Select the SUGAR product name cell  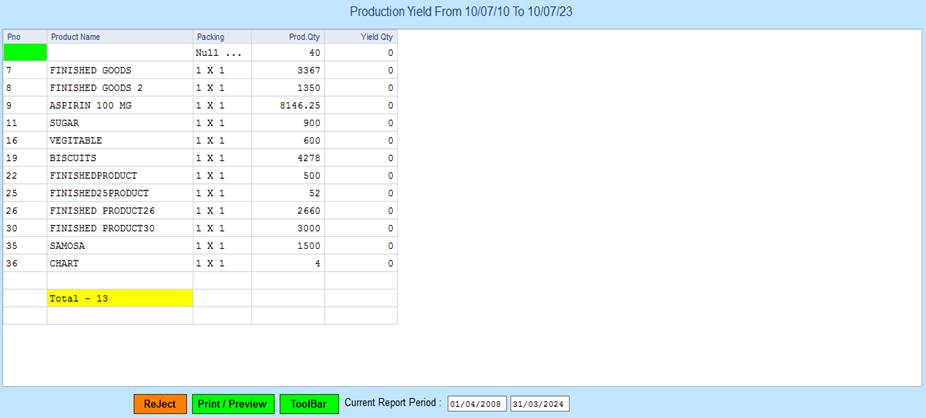pos(119,123)
